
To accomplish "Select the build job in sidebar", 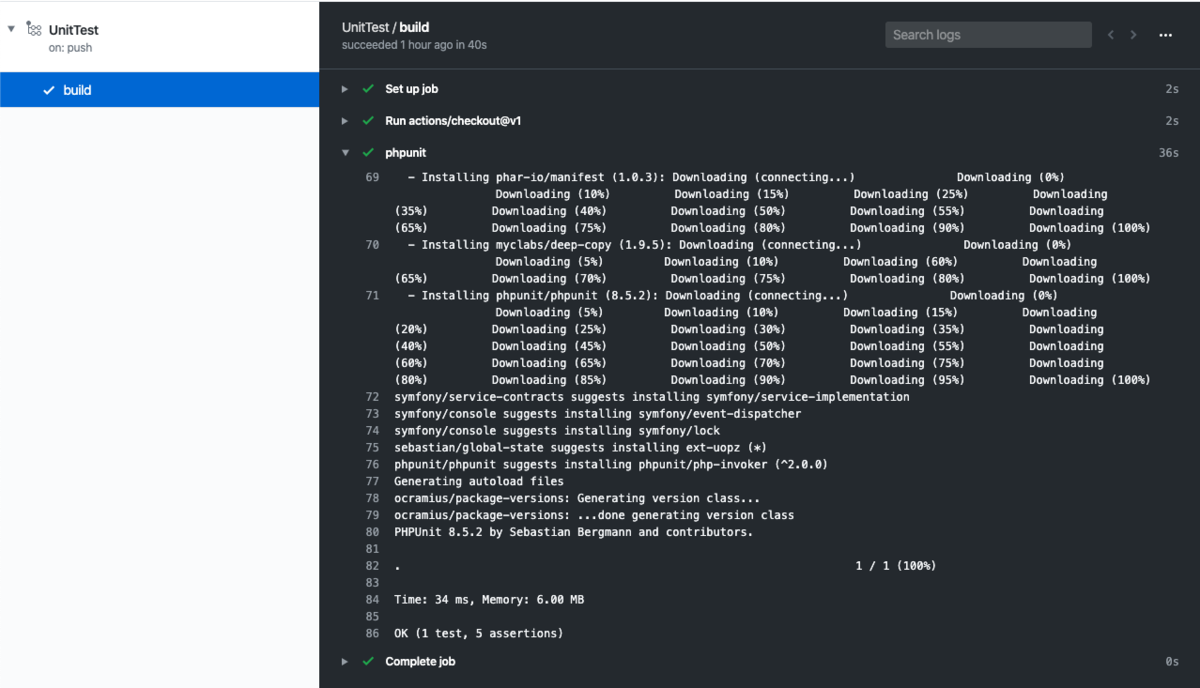I will coord(159,90).
